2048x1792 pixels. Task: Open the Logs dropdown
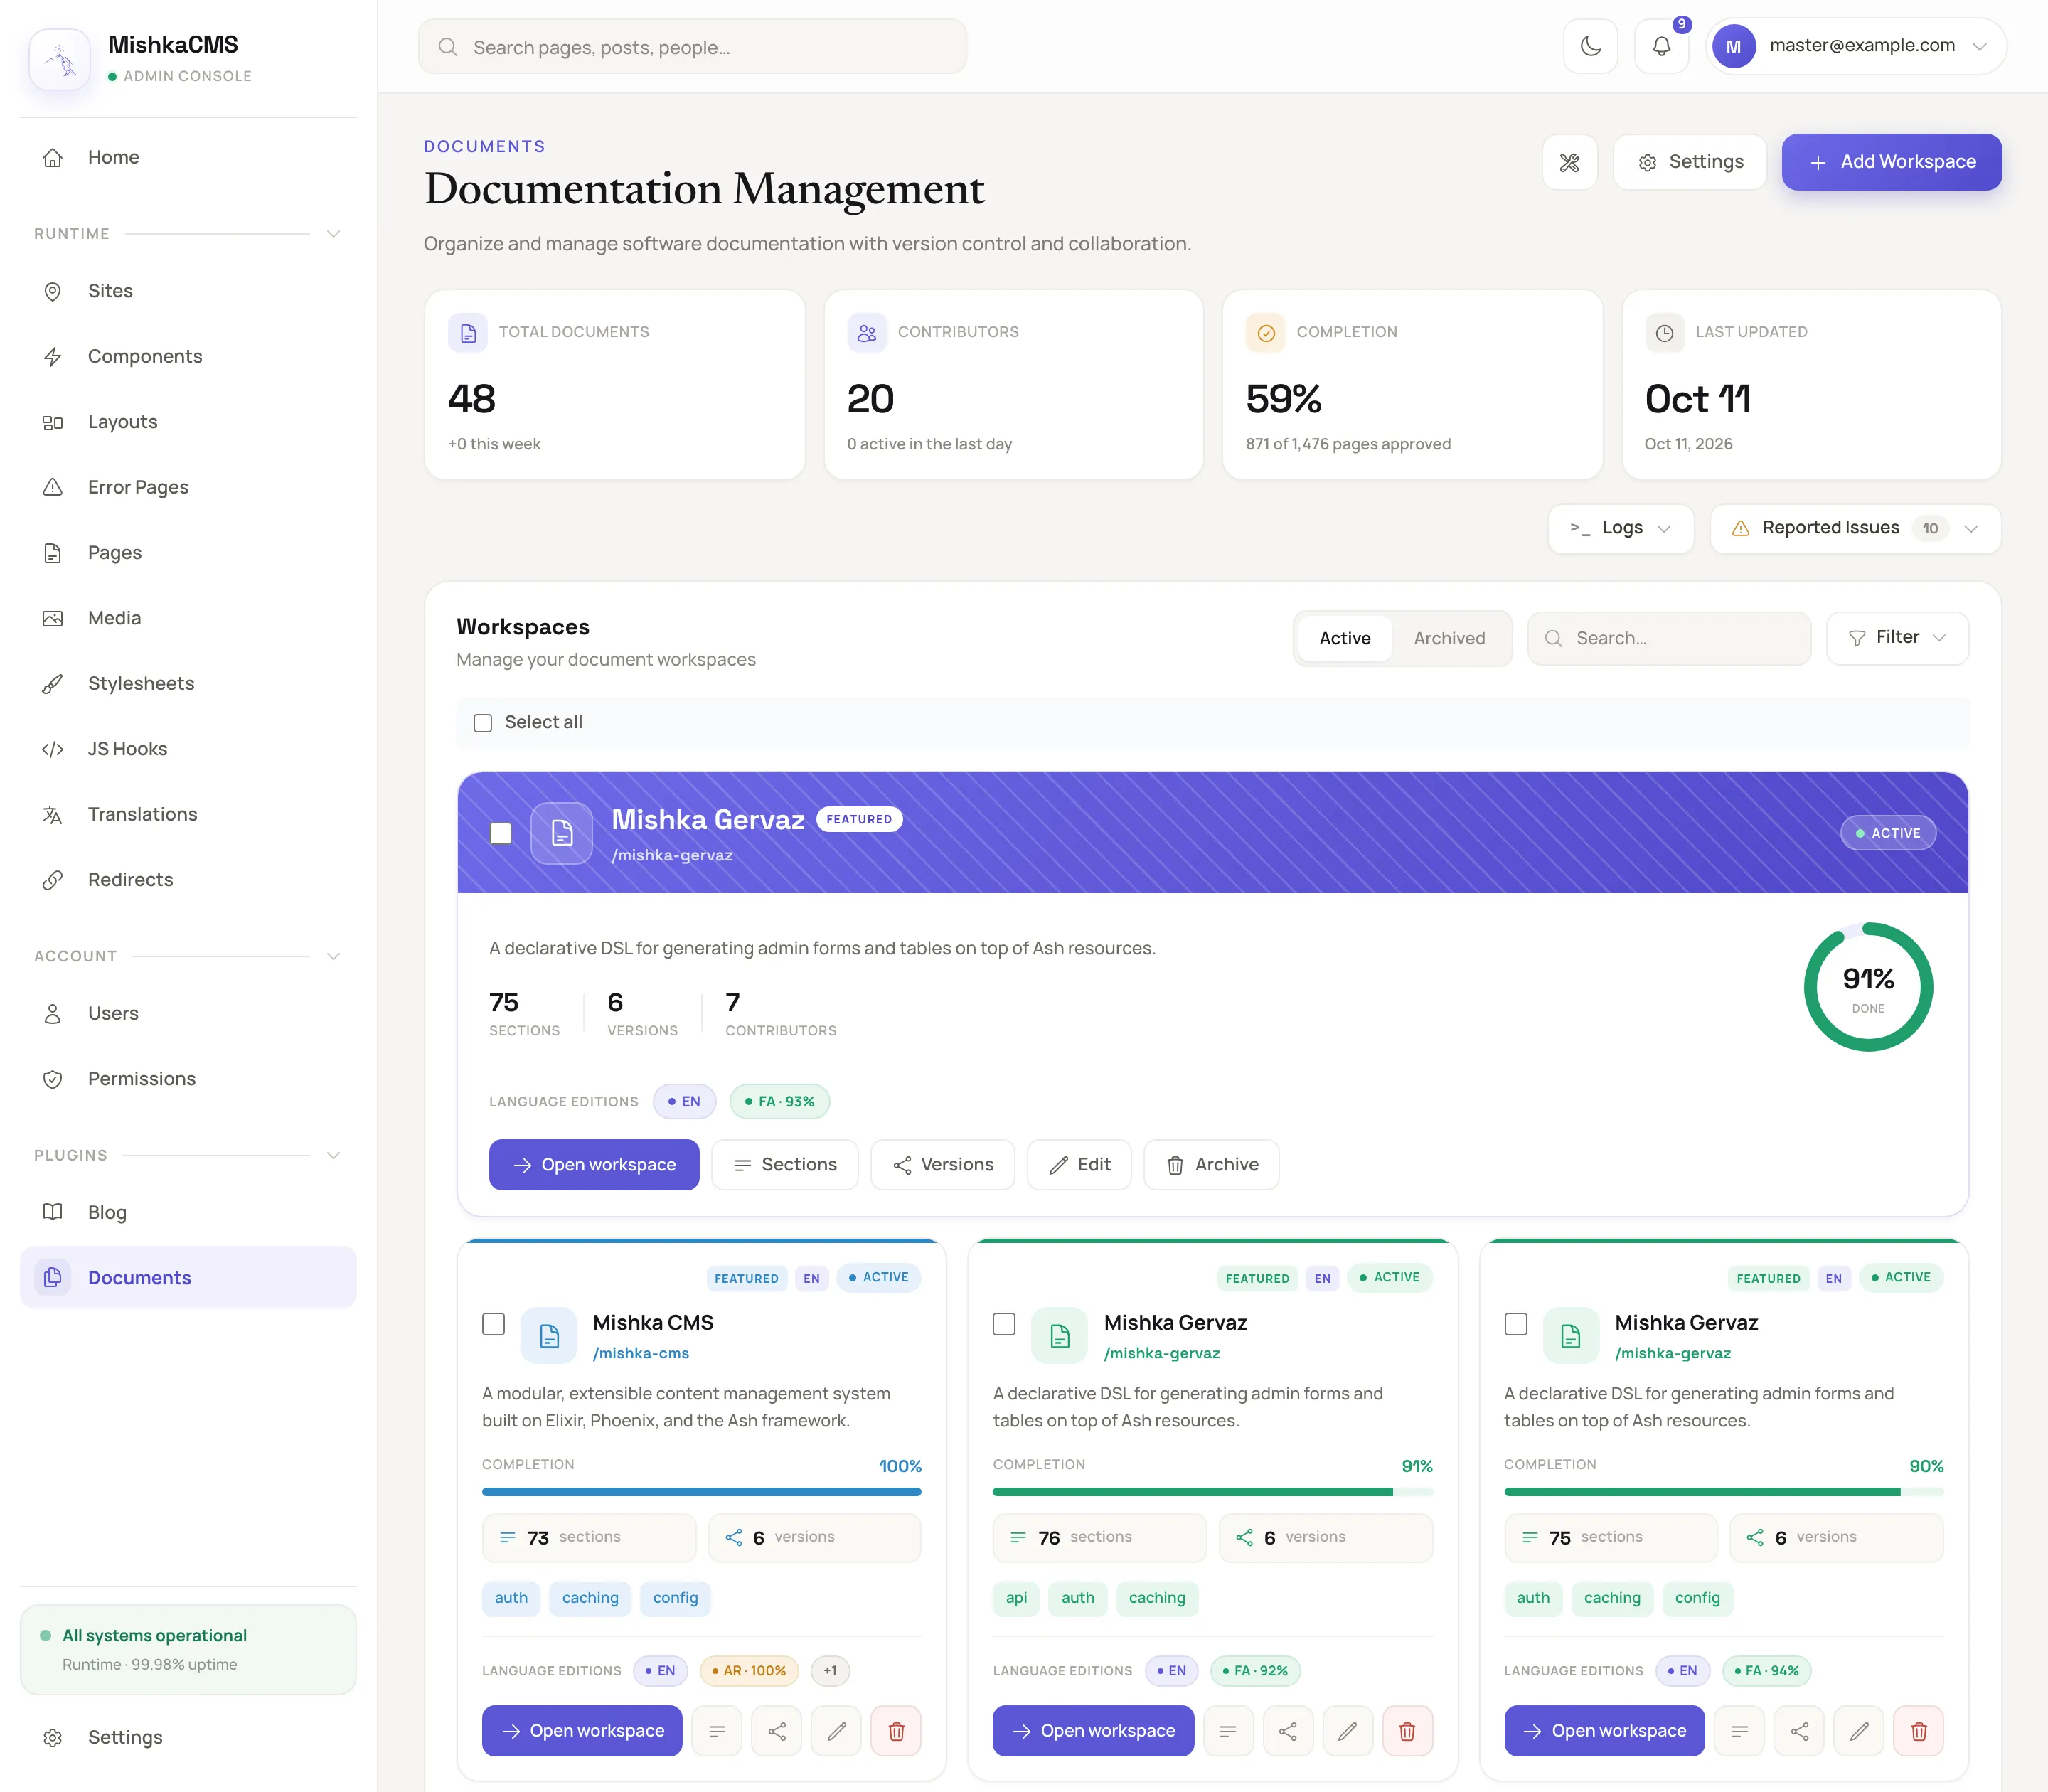click(1621, 528)
